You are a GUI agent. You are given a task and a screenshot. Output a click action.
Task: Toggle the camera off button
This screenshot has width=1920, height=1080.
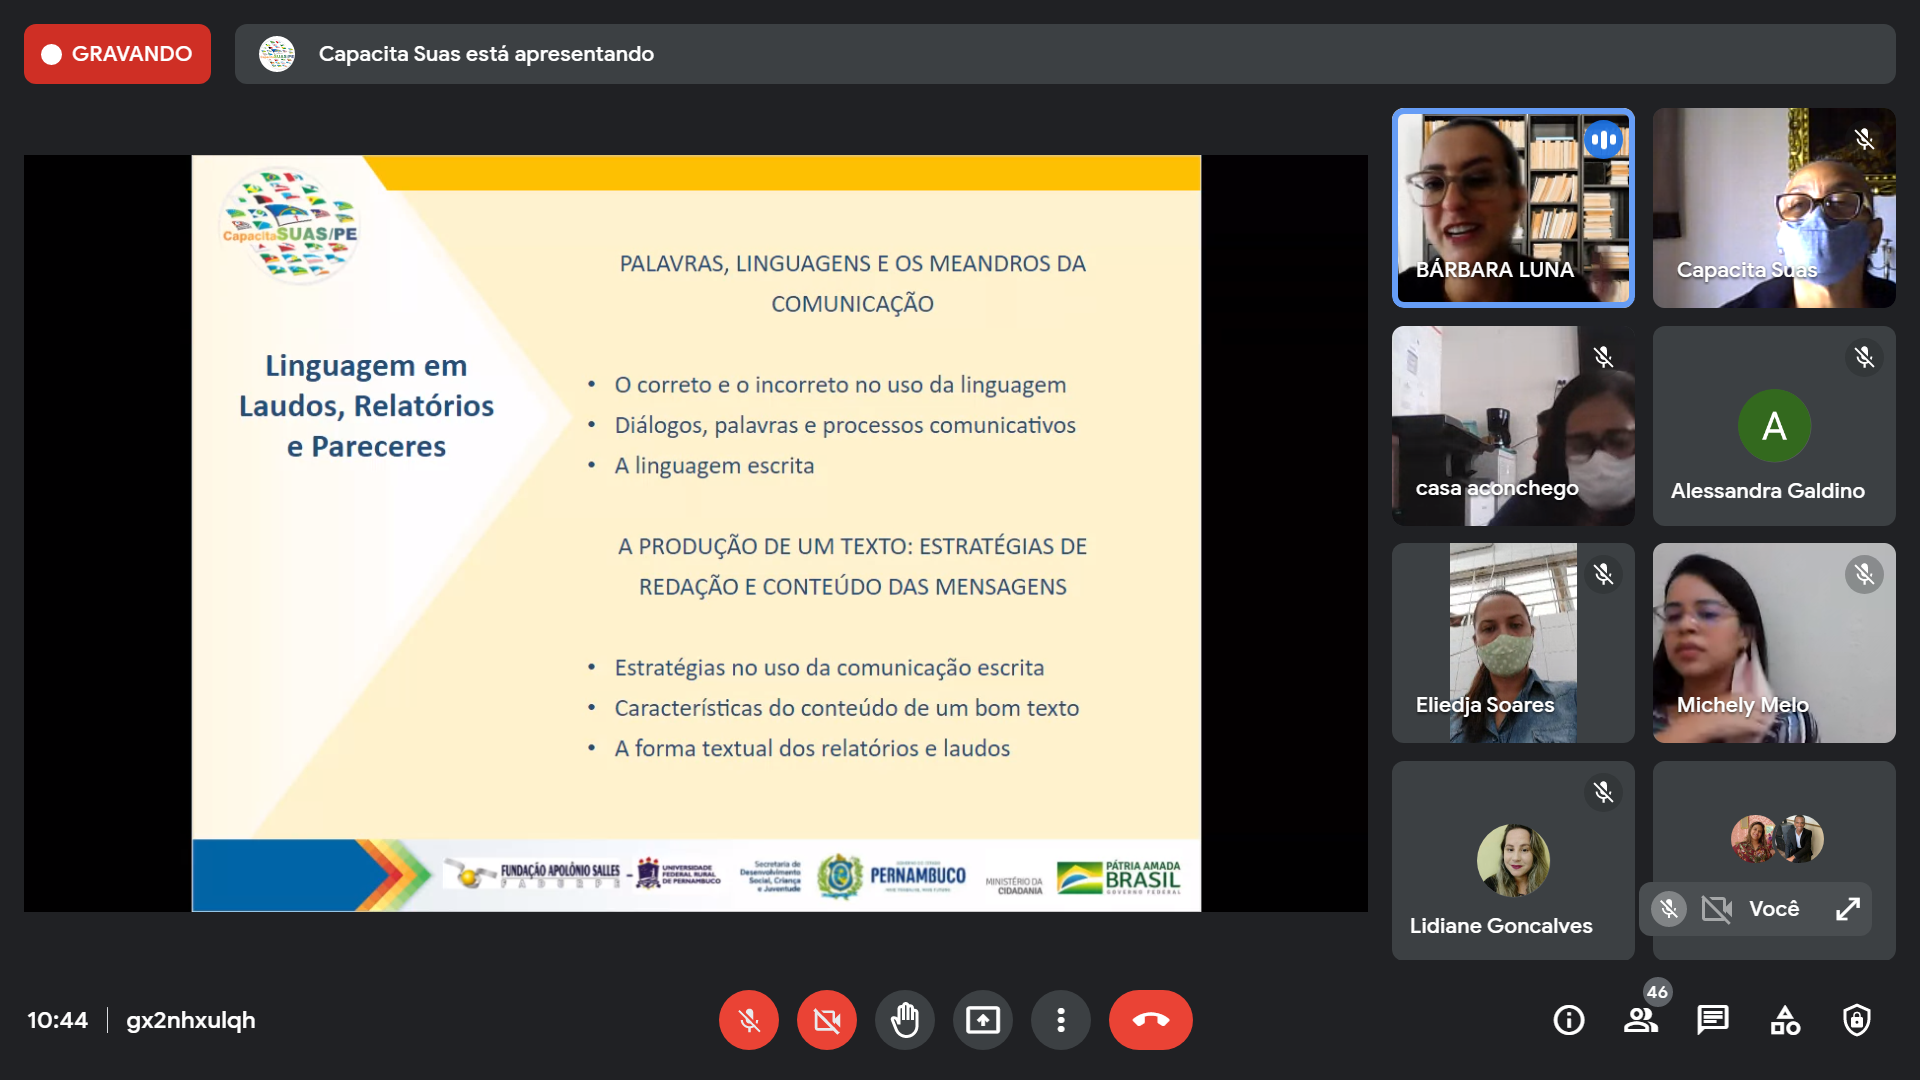tap(826, 1020)
